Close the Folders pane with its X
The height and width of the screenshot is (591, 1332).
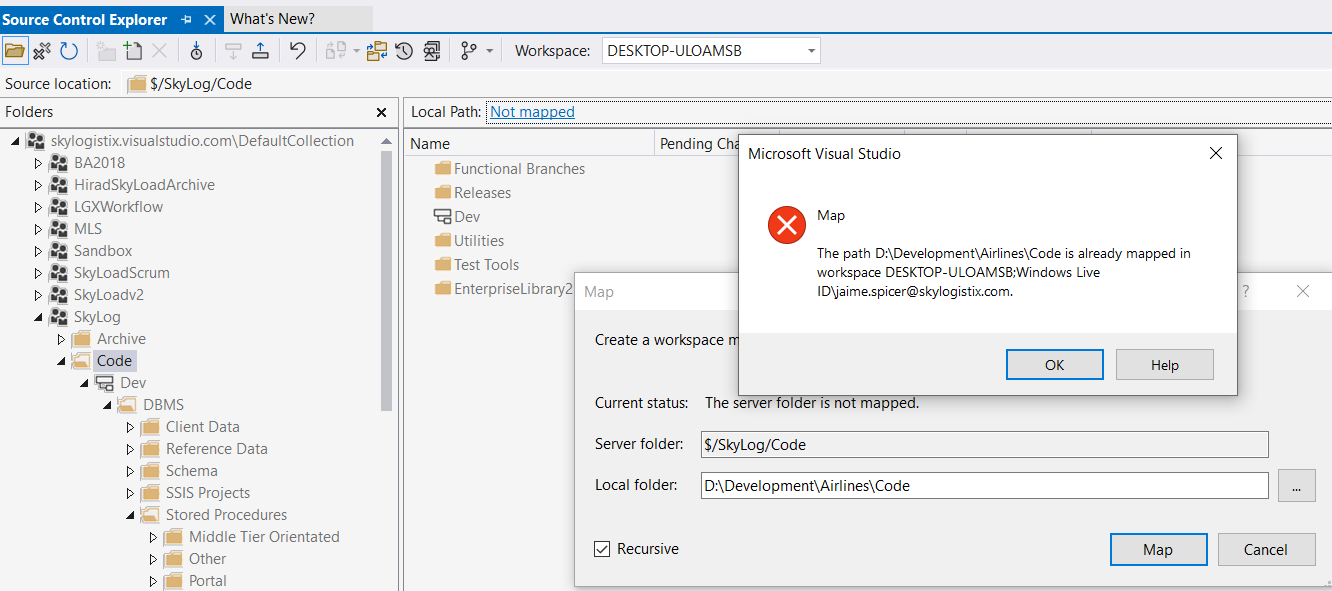coord(381,113)
